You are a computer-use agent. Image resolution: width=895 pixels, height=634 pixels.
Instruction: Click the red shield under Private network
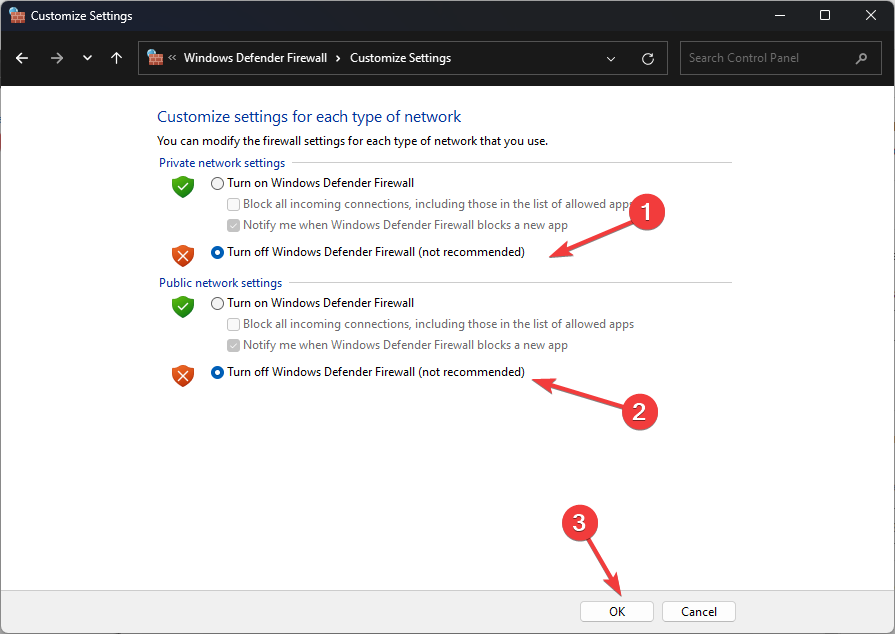point(183,256)
